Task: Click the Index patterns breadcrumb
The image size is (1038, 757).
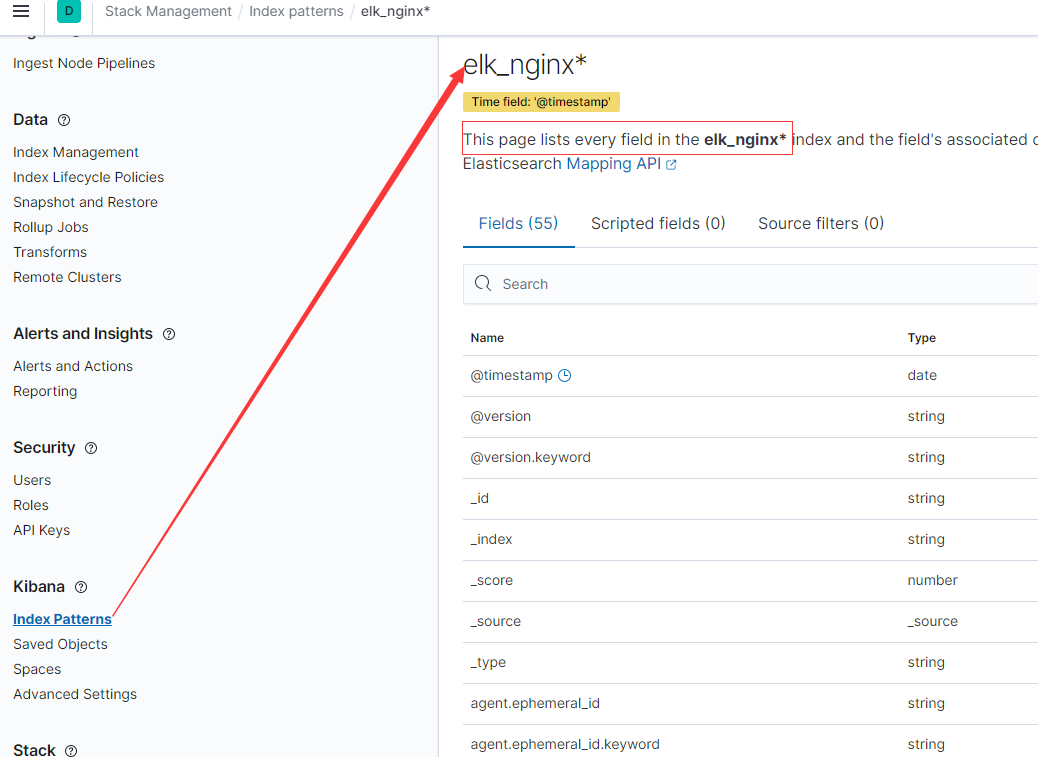Action: [x=296, y=11]
